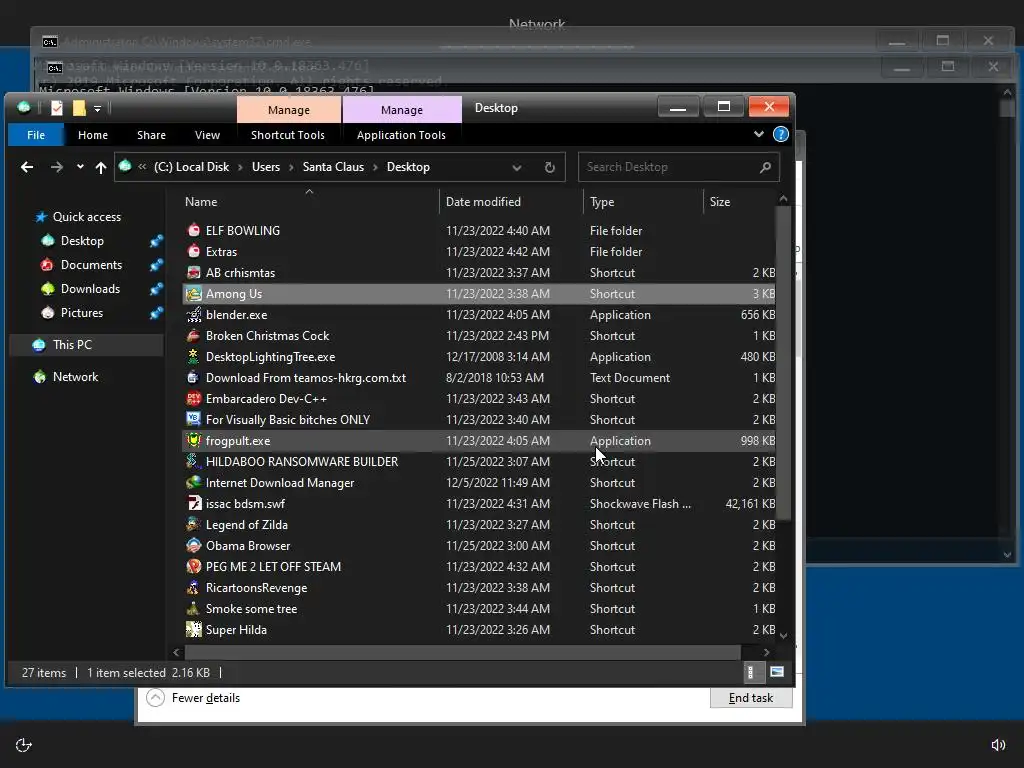This screenshot has width=1024, height=768.
Task: Click the New folder quick access icon
Action: coord(79,108)
